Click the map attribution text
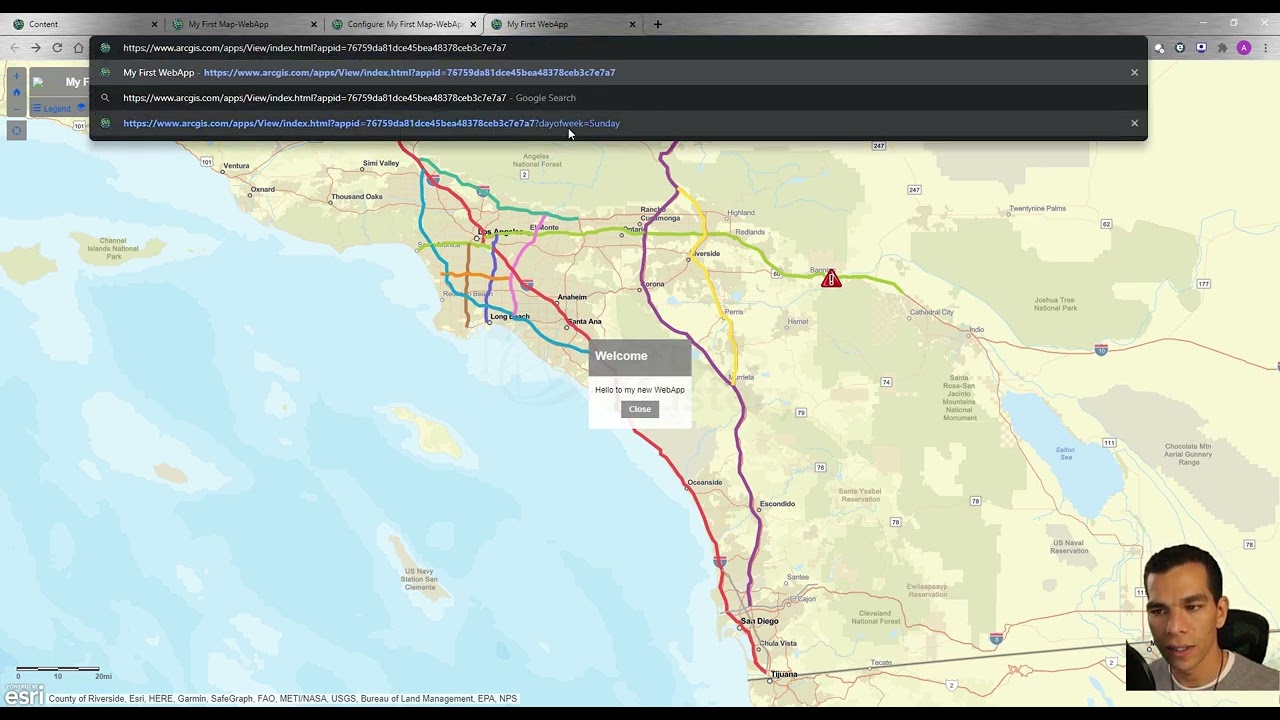 [x=283, y=699]
